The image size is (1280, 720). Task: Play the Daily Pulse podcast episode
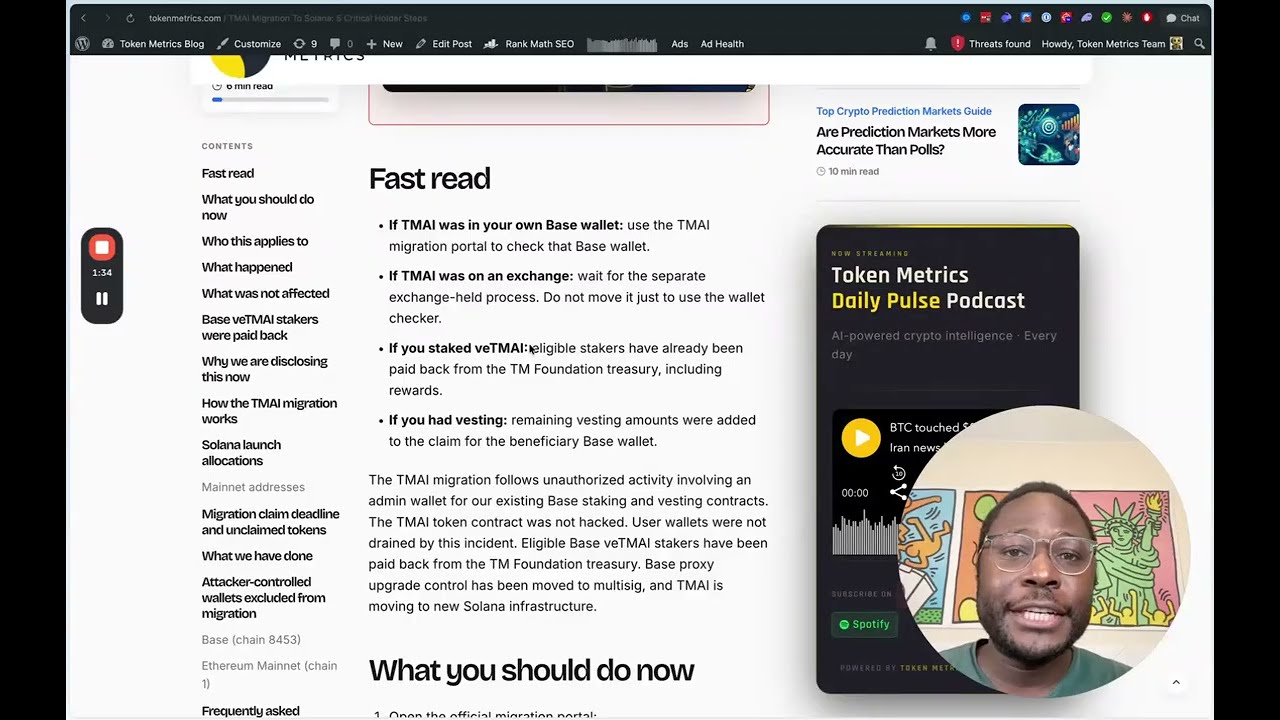[861, 437]
